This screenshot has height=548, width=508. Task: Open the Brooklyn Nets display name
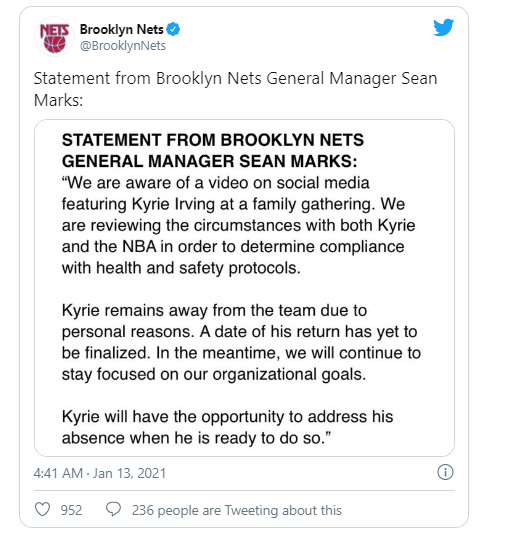tap(122, 29)
